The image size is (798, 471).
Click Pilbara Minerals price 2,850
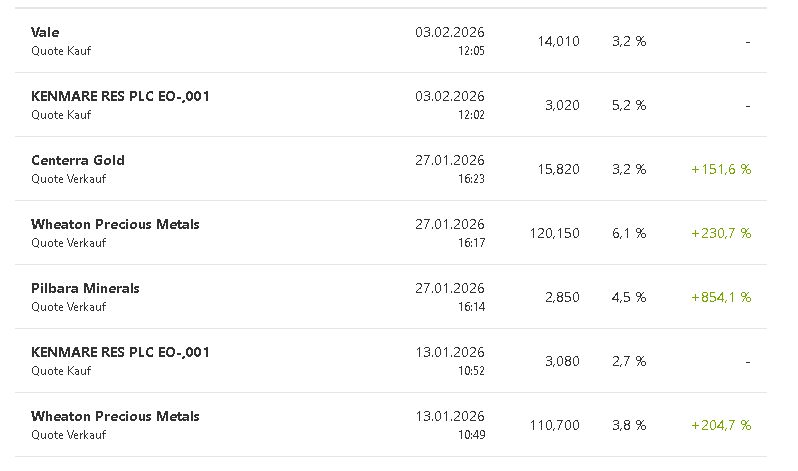(x=562, y=298)
